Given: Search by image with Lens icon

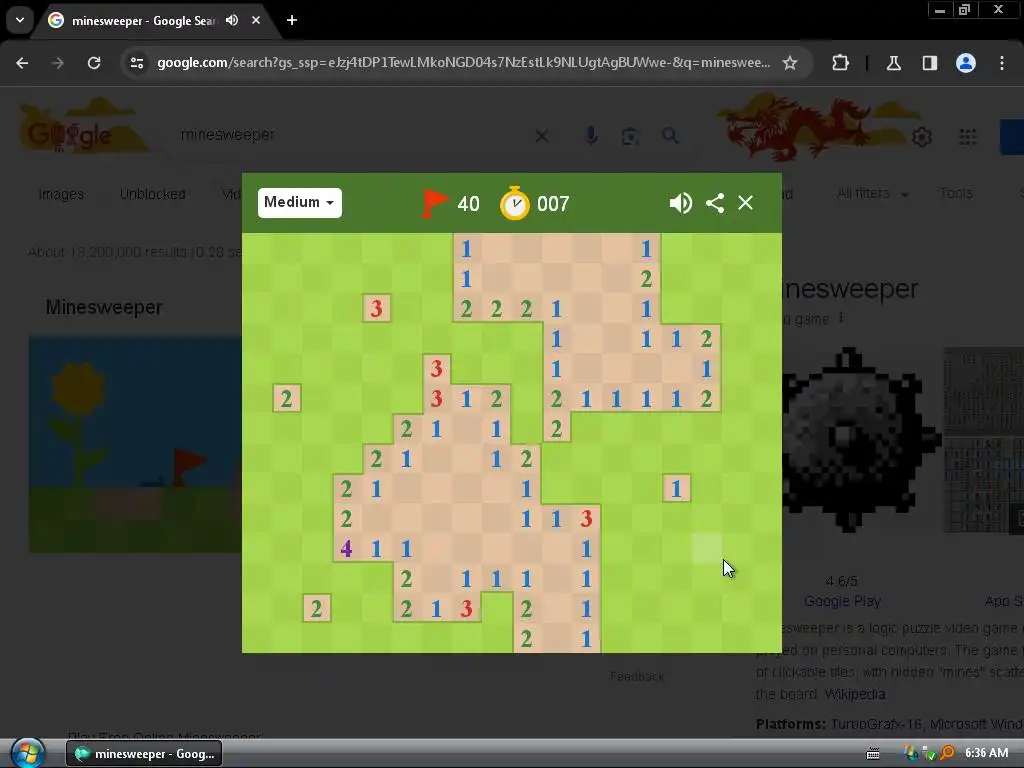Looking at the screenshot, I should point(630,136).
